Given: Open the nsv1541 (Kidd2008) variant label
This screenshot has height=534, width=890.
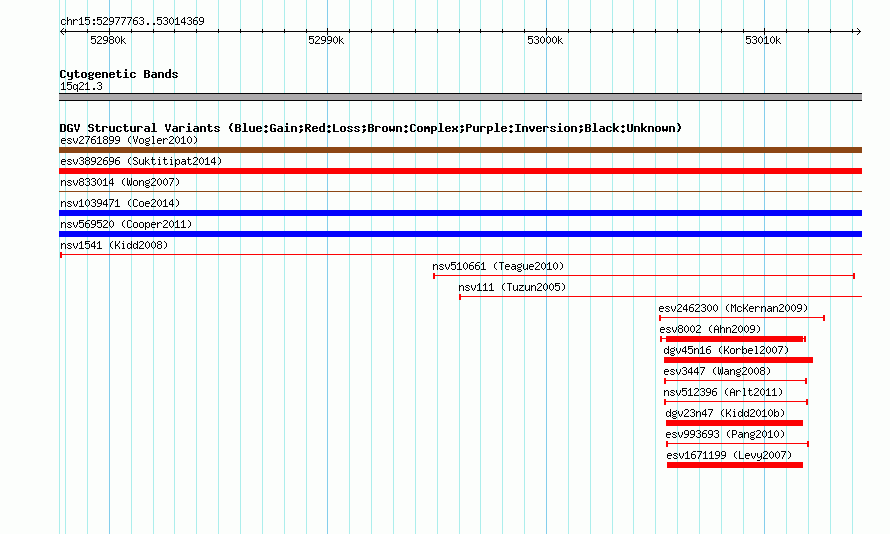Looking at the screenshot, I should pyautogui.click(x=114, y=245).
